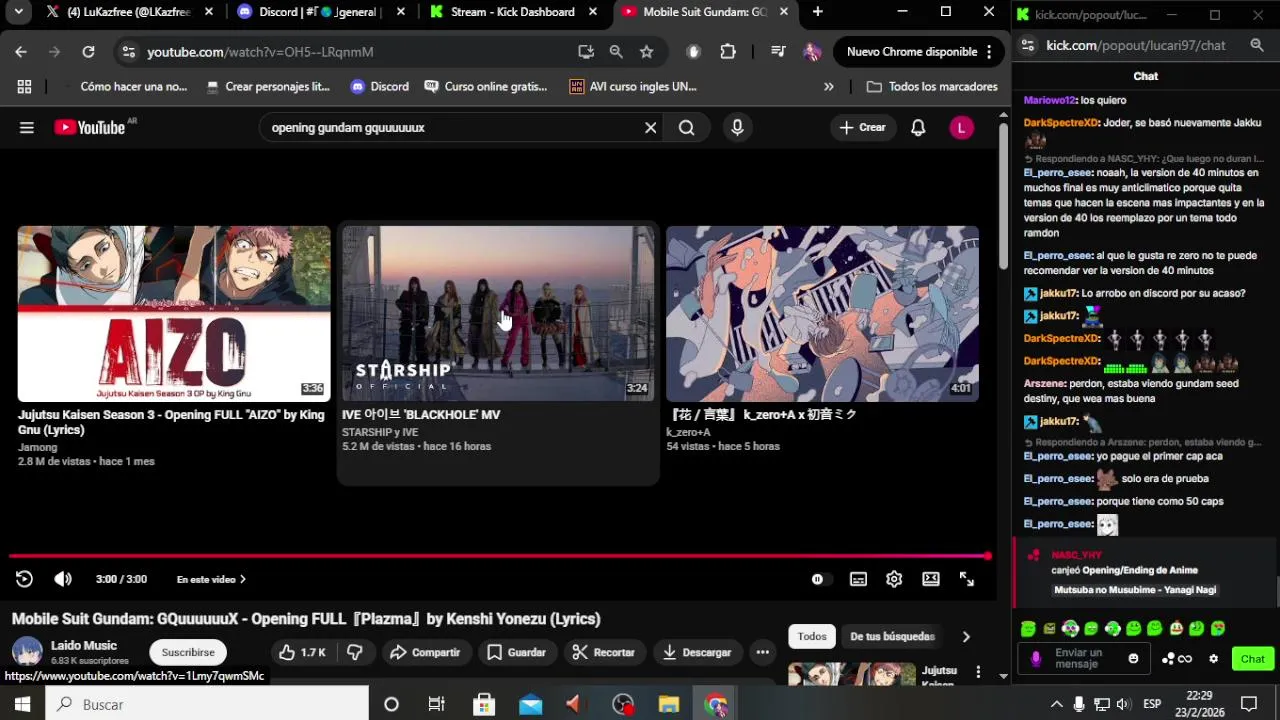Expand the hidden bookmarks chevron
The height and width of the screenshot is (720, 1280).
[828, 87]
